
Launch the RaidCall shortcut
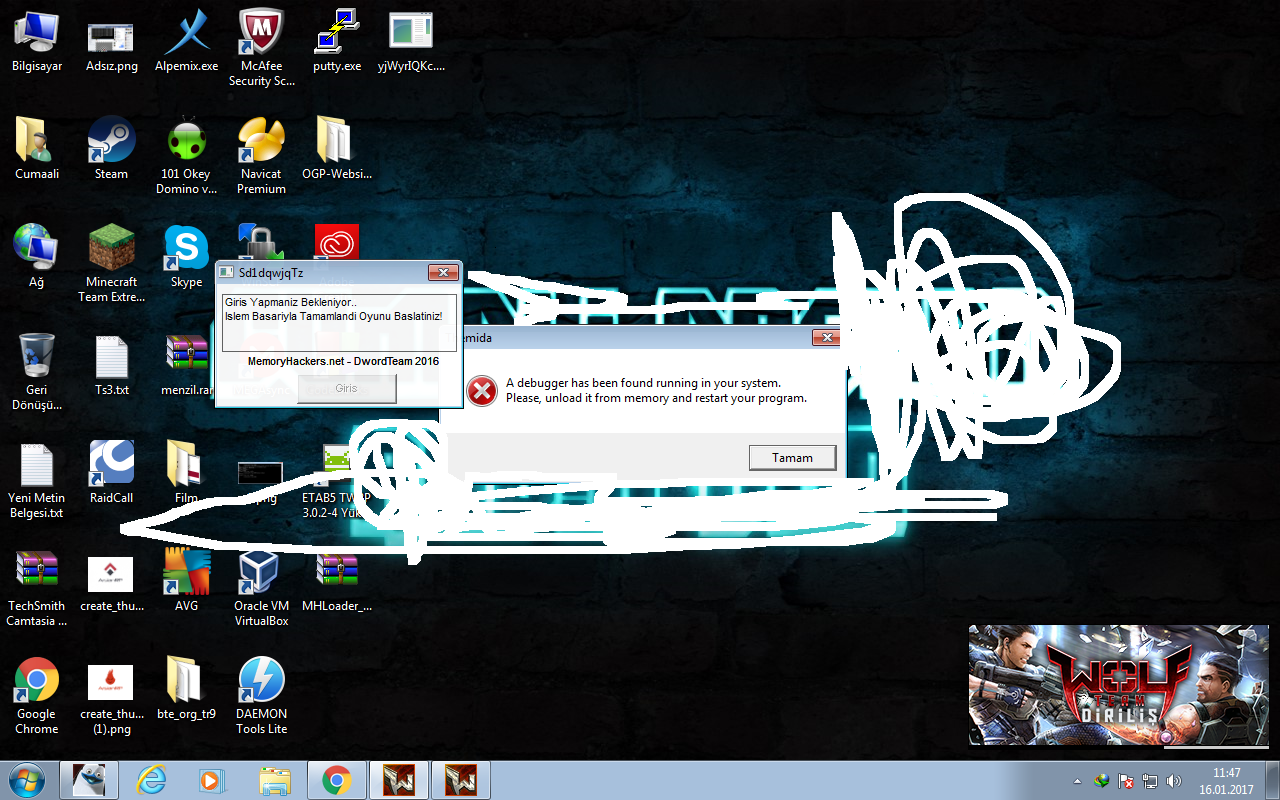(x=111, y=472)
